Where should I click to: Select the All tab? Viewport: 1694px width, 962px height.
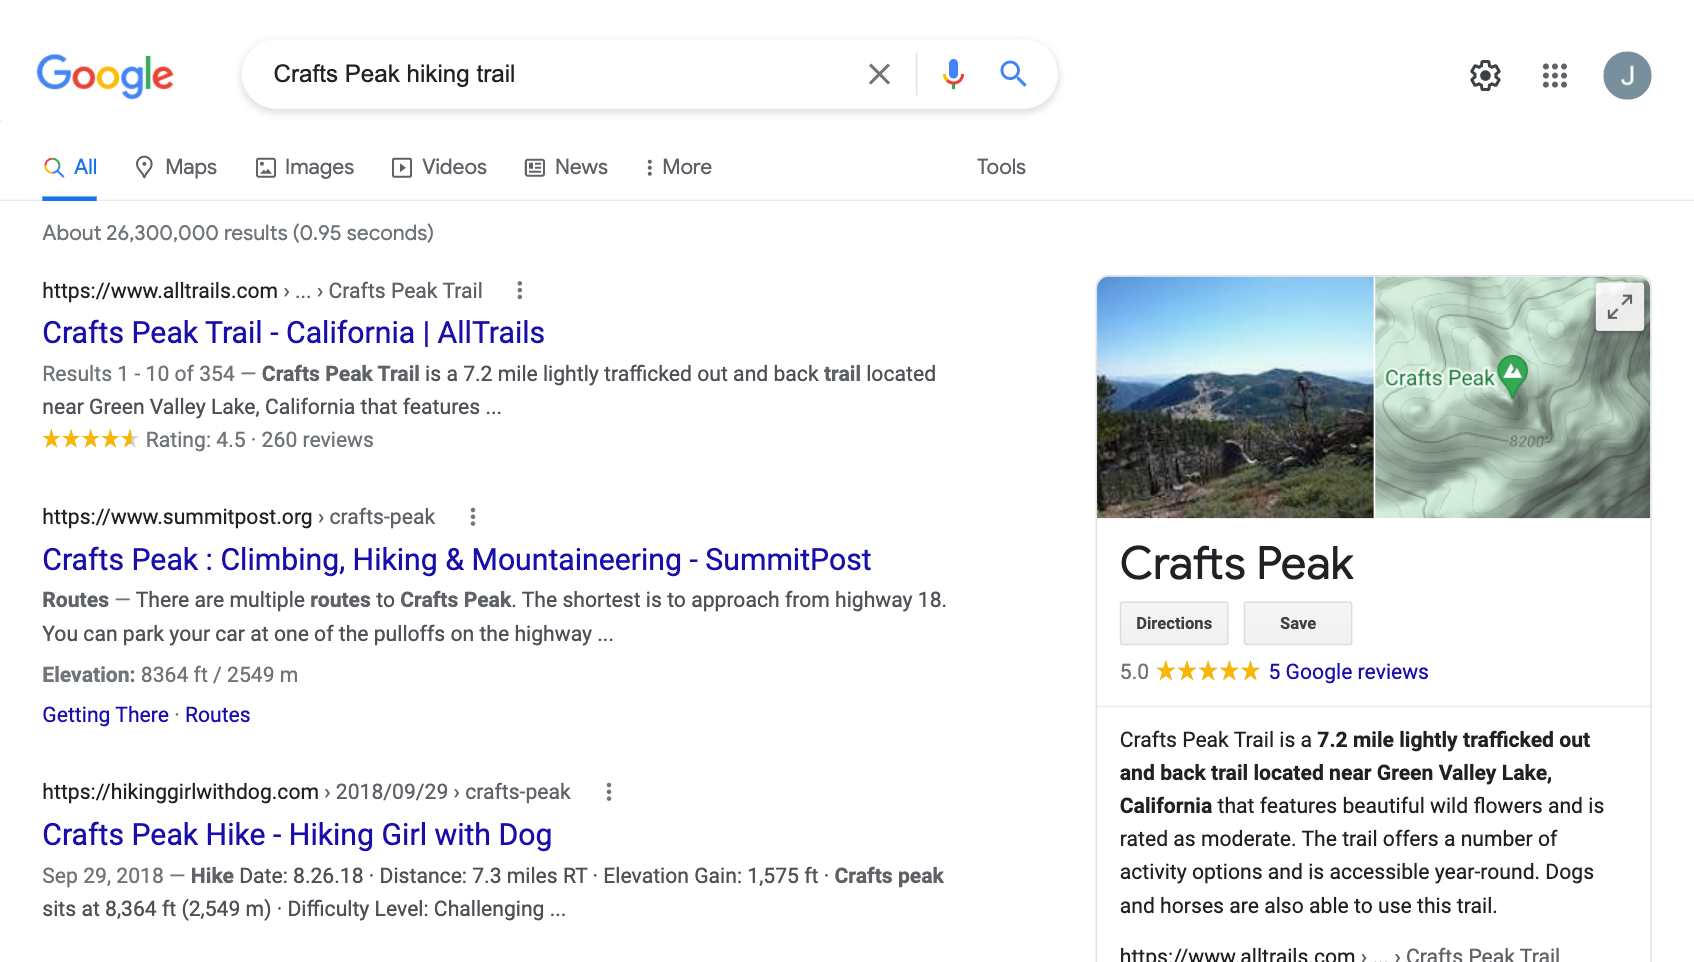point(70,167)
